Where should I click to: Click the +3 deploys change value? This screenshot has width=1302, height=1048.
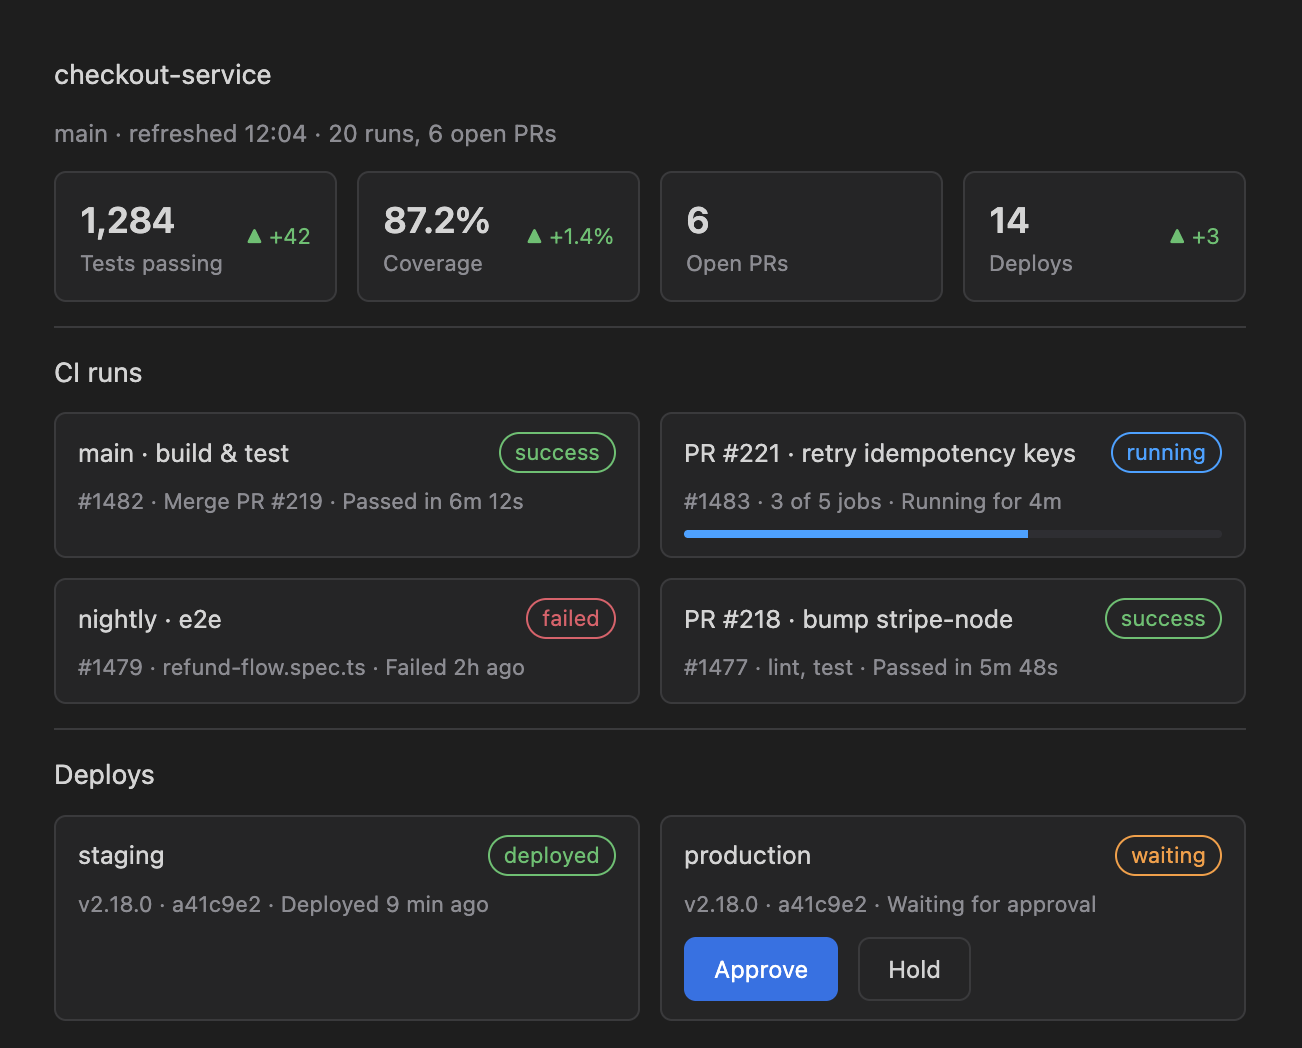pos(1206,237)
